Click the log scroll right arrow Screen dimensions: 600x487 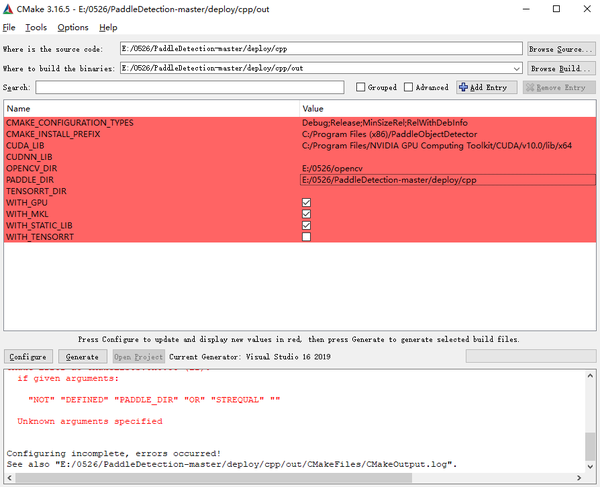(x=579, y=477)
